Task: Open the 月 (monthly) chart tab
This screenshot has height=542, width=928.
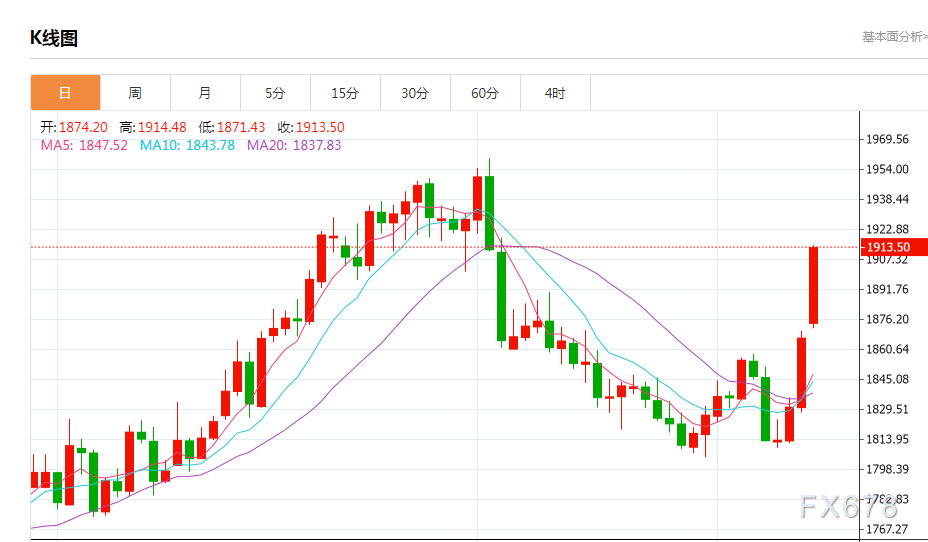Action: pos(205,93)
